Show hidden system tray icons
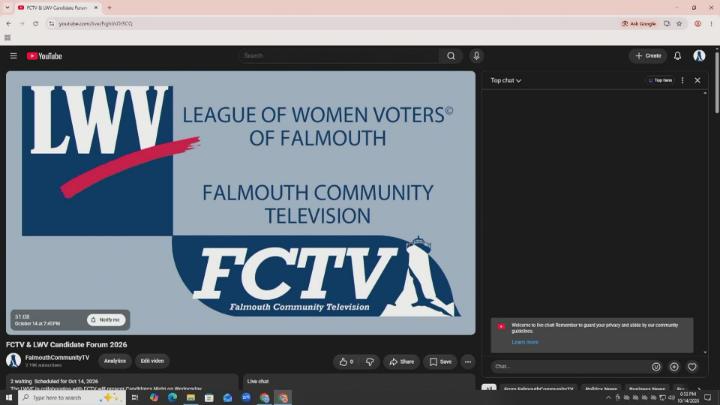Image resolution: width=720 pixels, height=405 pixels. coord(608,398)
